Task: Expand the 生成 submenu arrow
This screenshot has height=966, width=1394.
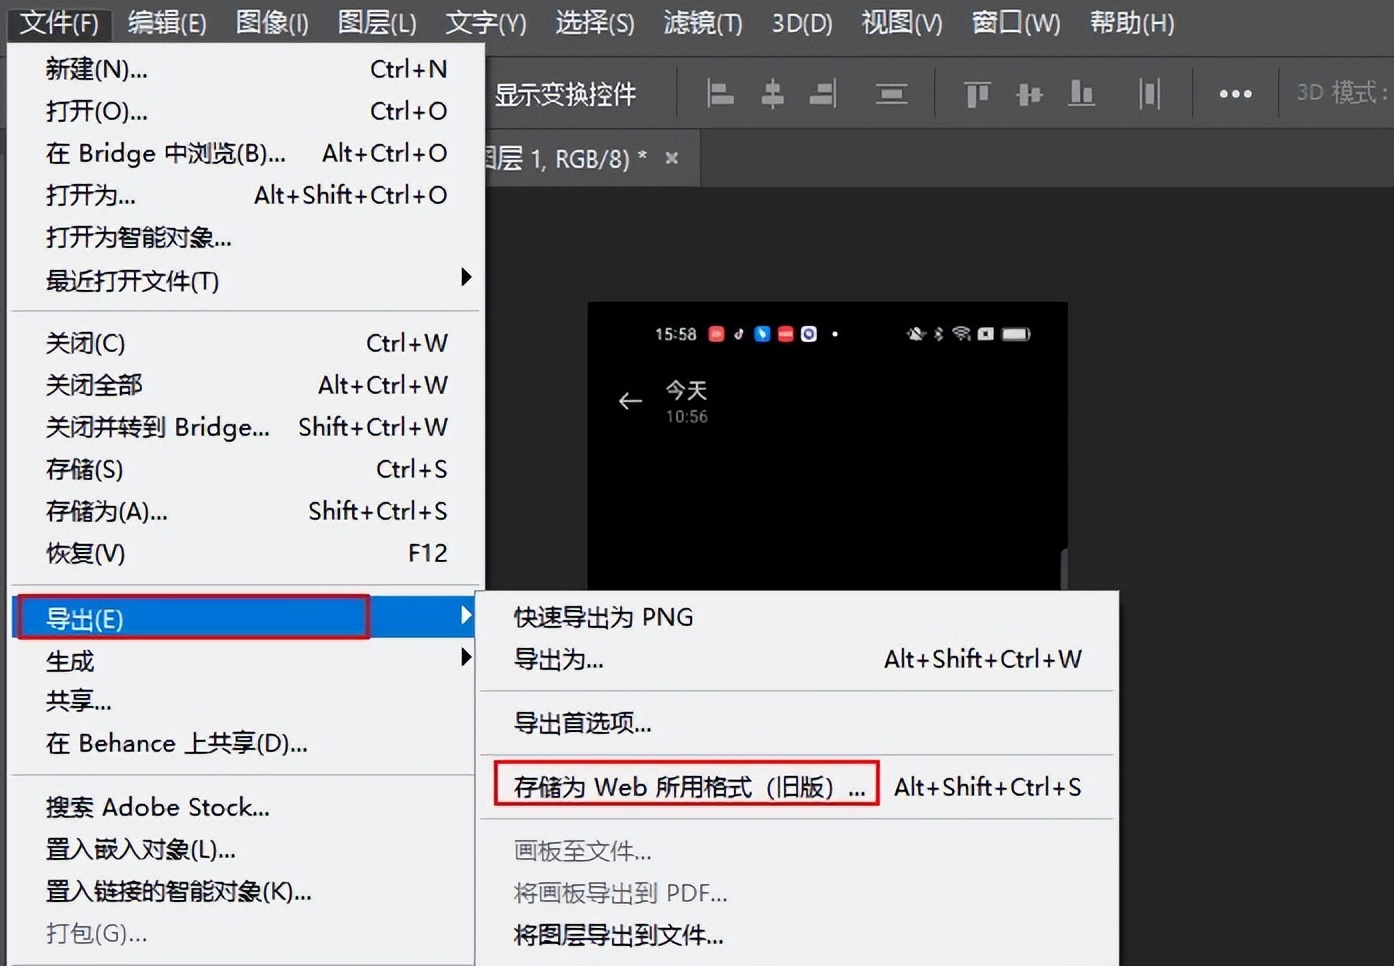Action: [x=465, y=658]
